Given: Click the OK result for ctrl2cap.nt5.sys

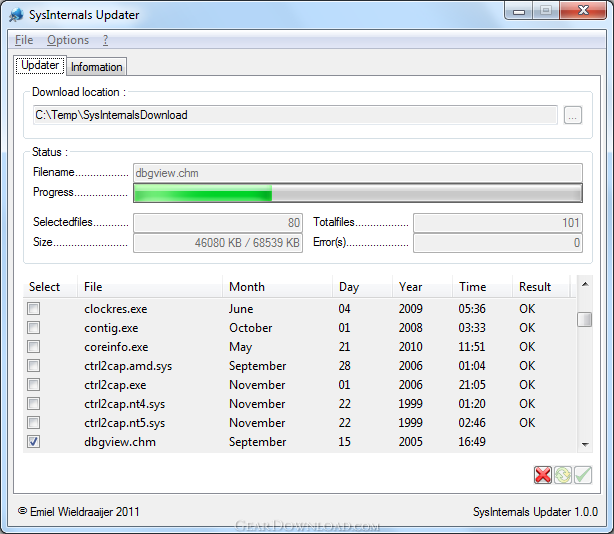Looking at the screenshot, I should pyautogui.click(x=527, y=423).
